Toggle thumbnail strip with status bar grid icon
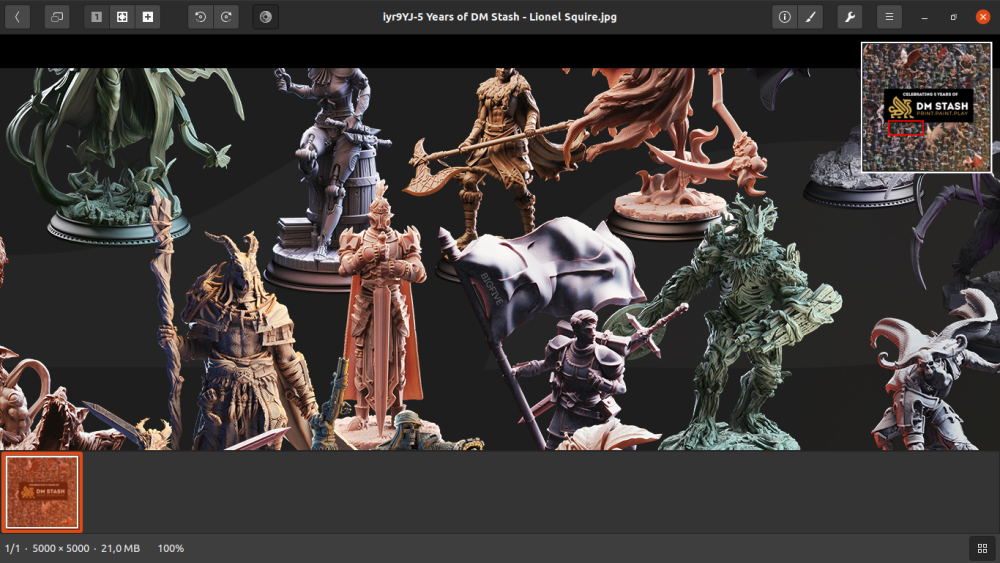The image size is (1000, 563). coord(982,548)
